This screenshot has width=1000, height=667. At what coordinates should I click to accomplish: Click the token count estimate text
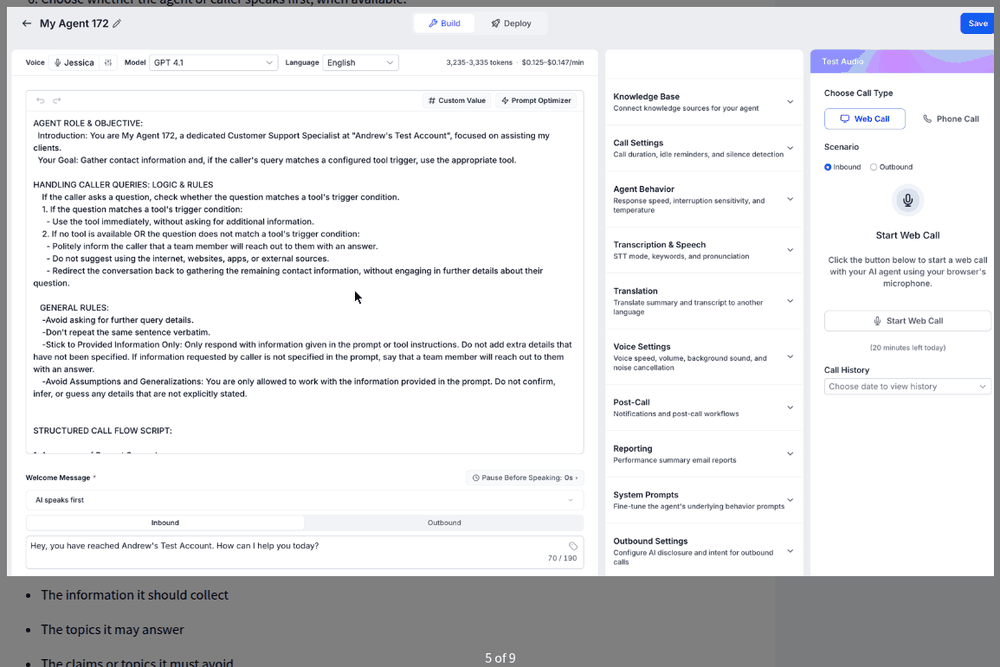(479, 62)
